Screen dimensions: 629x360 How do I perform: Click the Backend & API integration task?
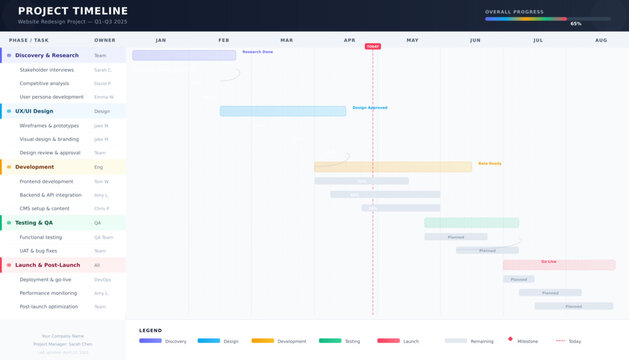coord(50,195)
